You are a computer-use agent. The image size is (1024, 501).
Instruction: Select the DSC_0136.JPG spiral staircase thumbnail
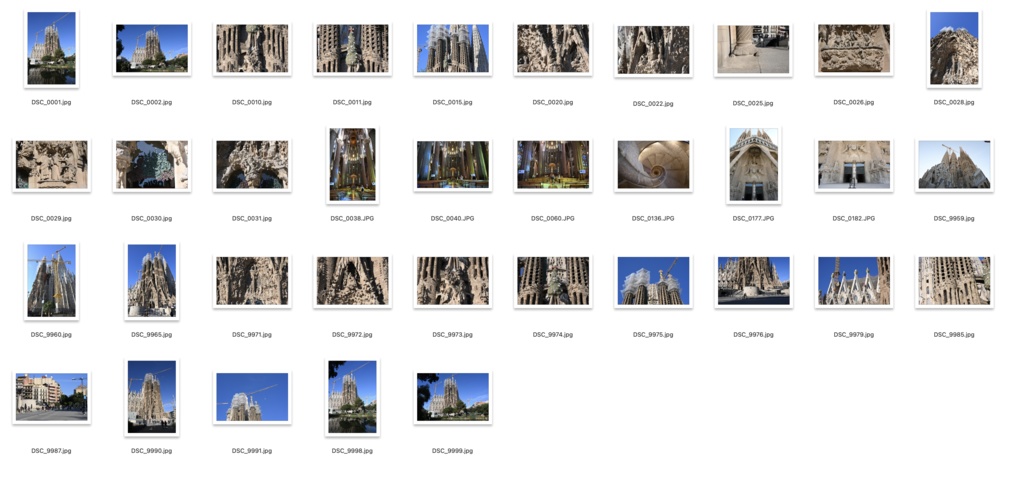[x=653, y=165]
